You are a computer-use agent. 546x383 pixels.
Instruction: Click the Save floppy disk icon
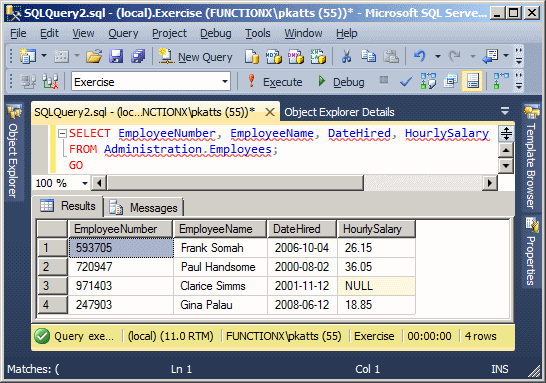point(116,56)
